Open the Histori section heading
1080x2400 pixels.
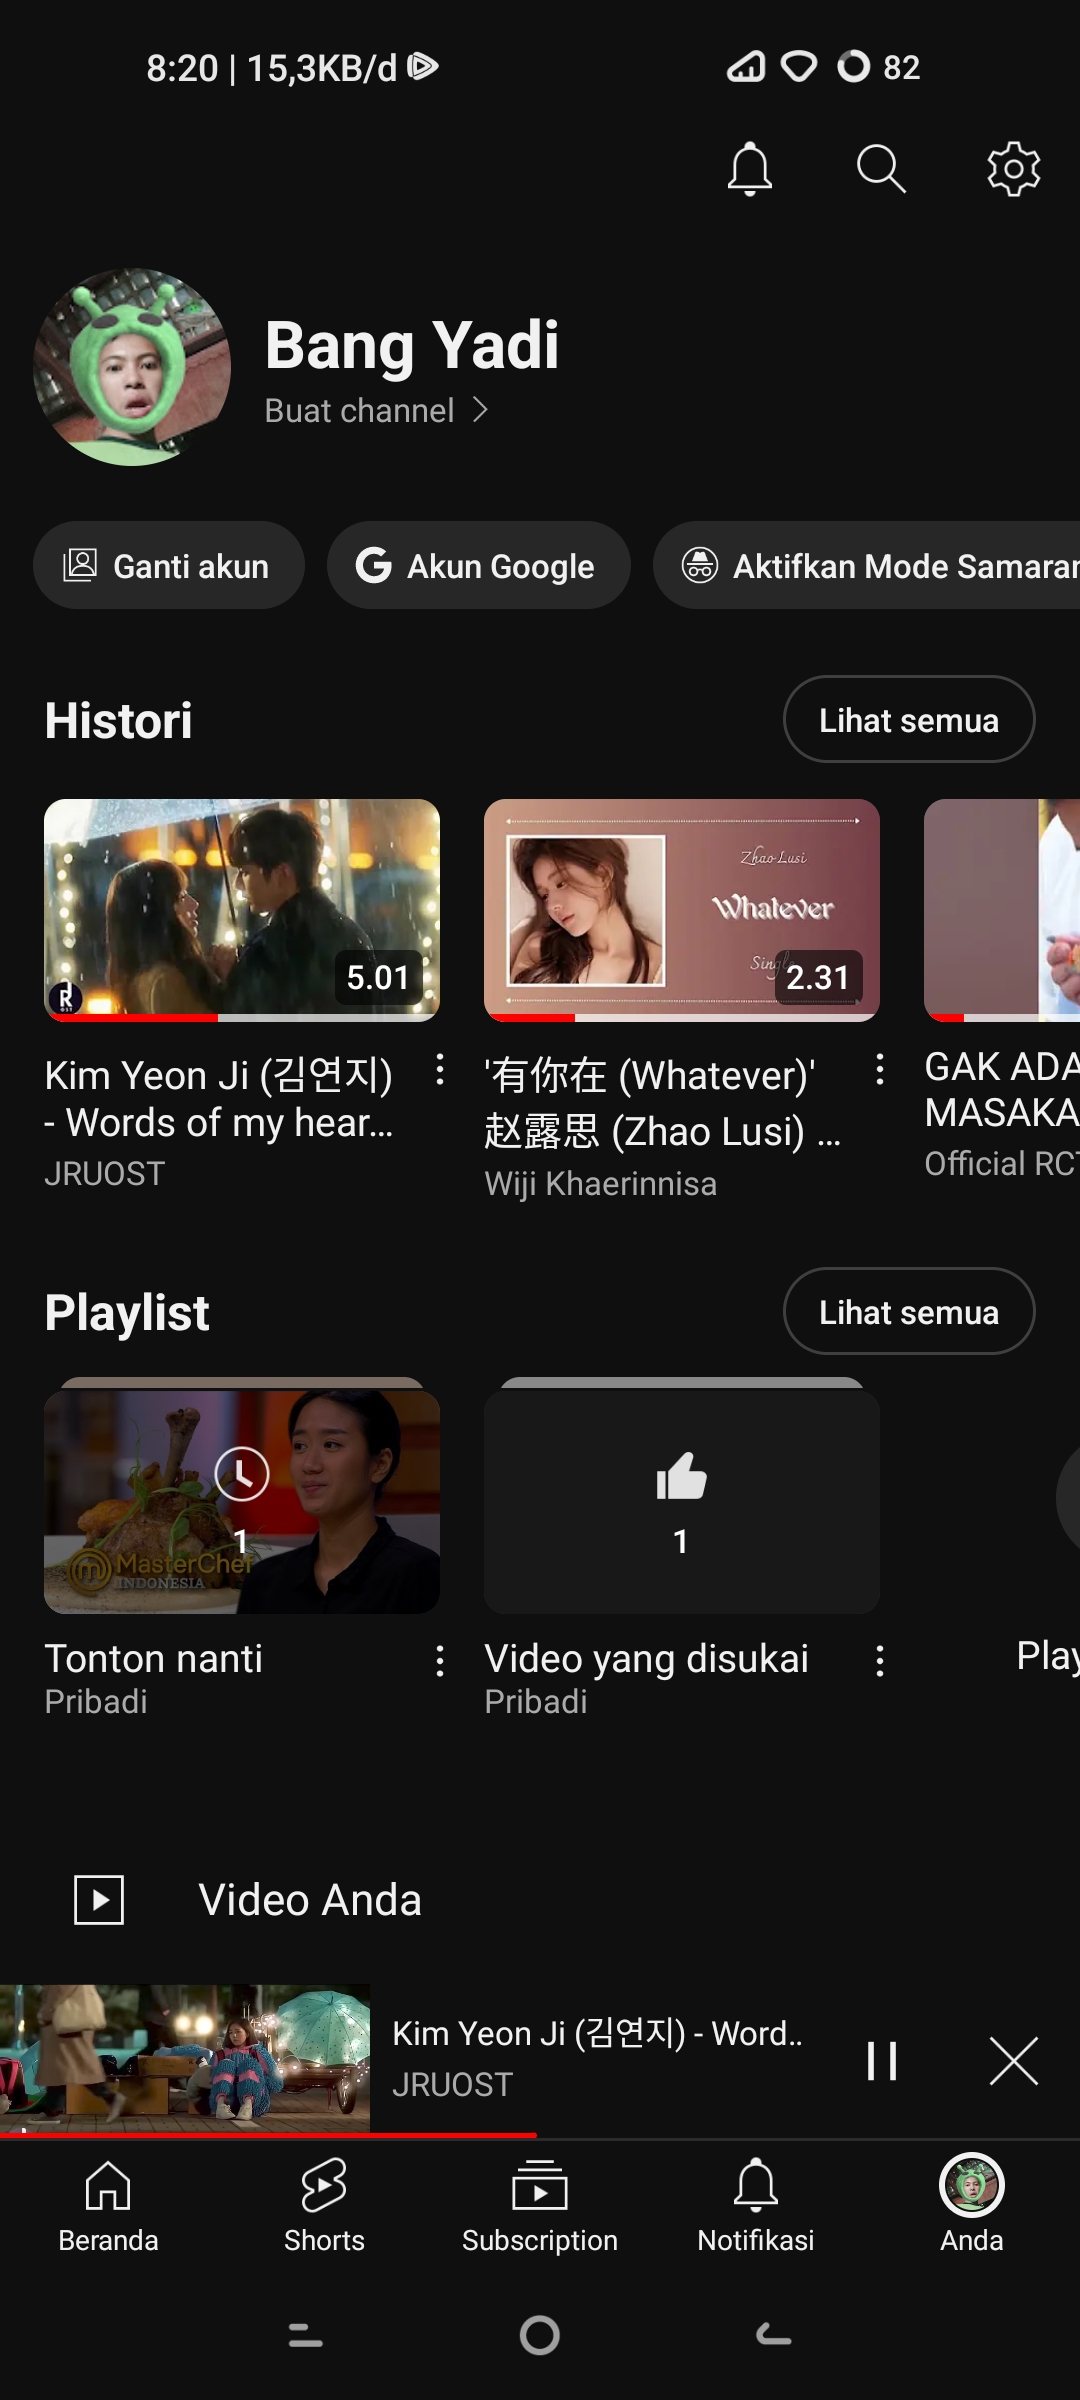coord(119,720)
